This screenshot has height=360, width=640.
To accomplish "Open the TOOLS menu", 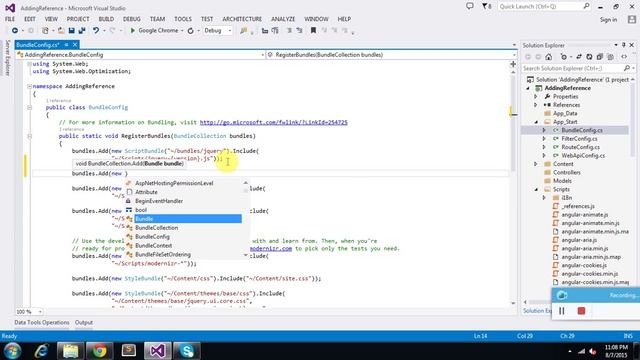I will 183,19.
